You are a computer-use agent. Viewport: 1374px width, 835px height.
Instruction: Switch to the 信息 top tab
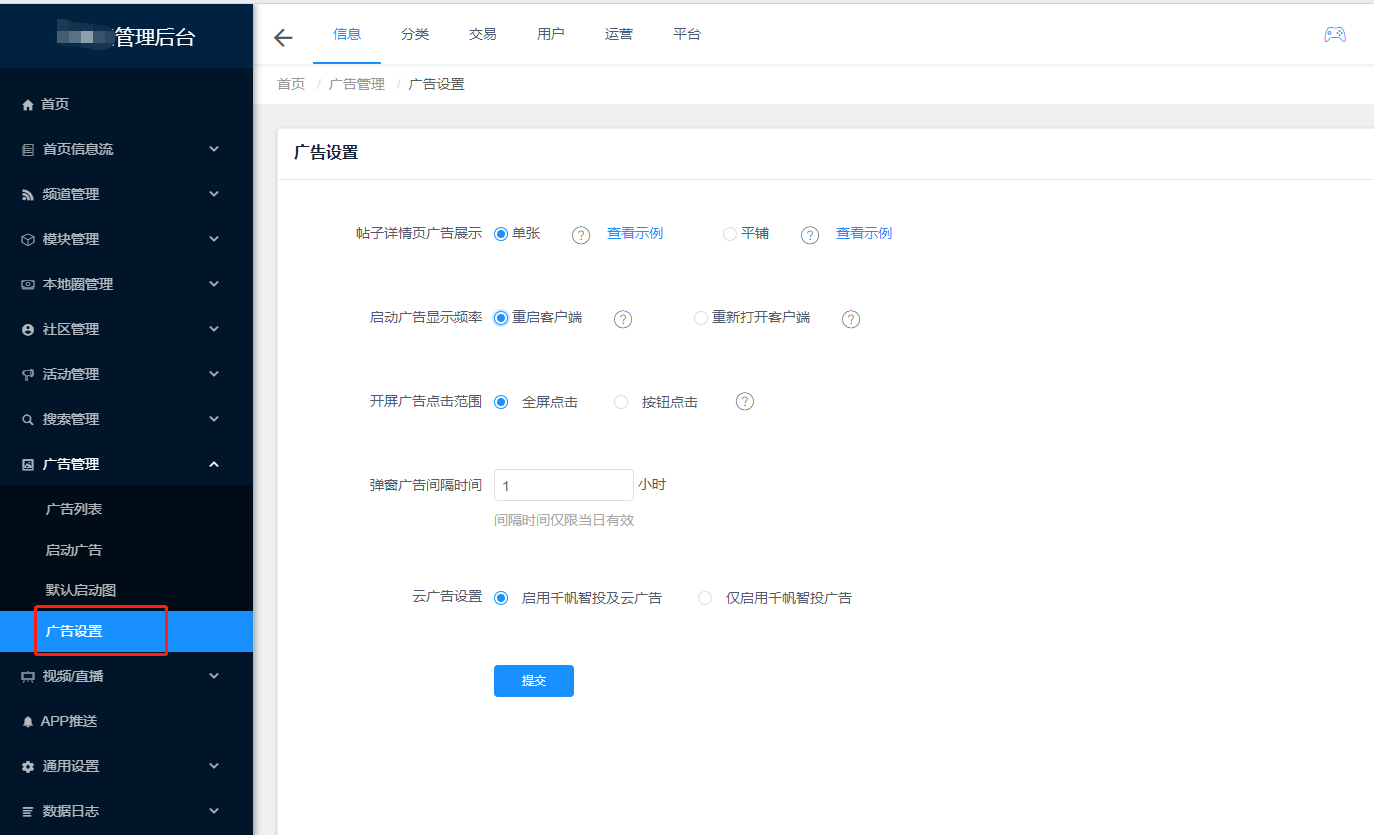point(347,34)
